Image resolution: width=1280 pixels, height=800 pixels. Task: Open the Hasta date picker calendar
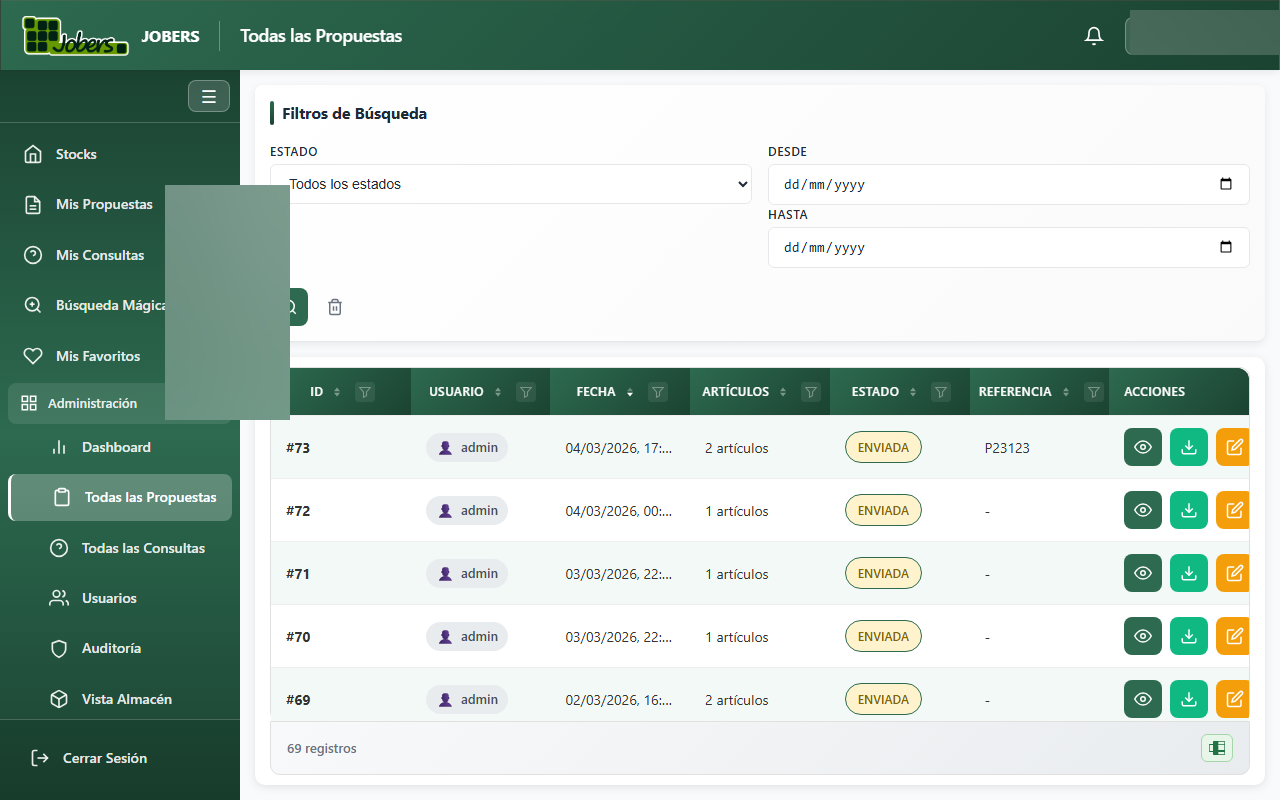point(1226,247)
